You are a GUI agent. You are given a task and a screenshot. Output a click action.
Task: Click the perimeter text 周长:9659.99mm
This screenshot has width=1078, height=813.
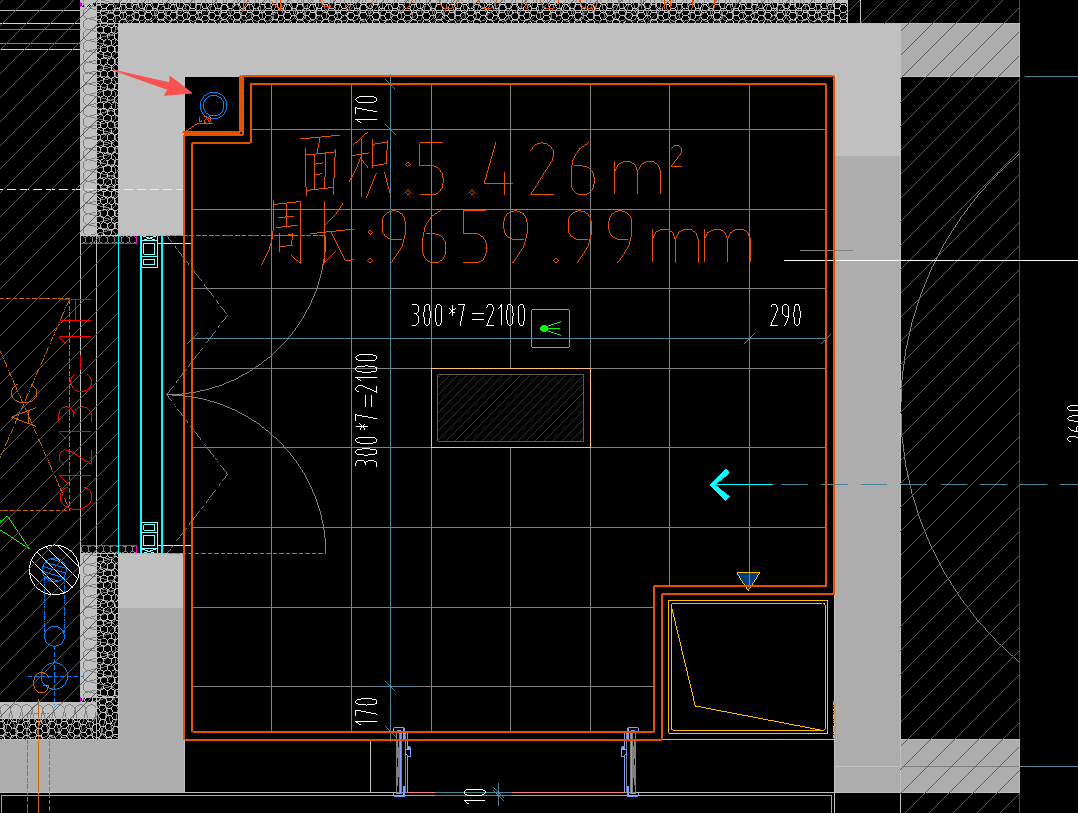pos(507,237)
